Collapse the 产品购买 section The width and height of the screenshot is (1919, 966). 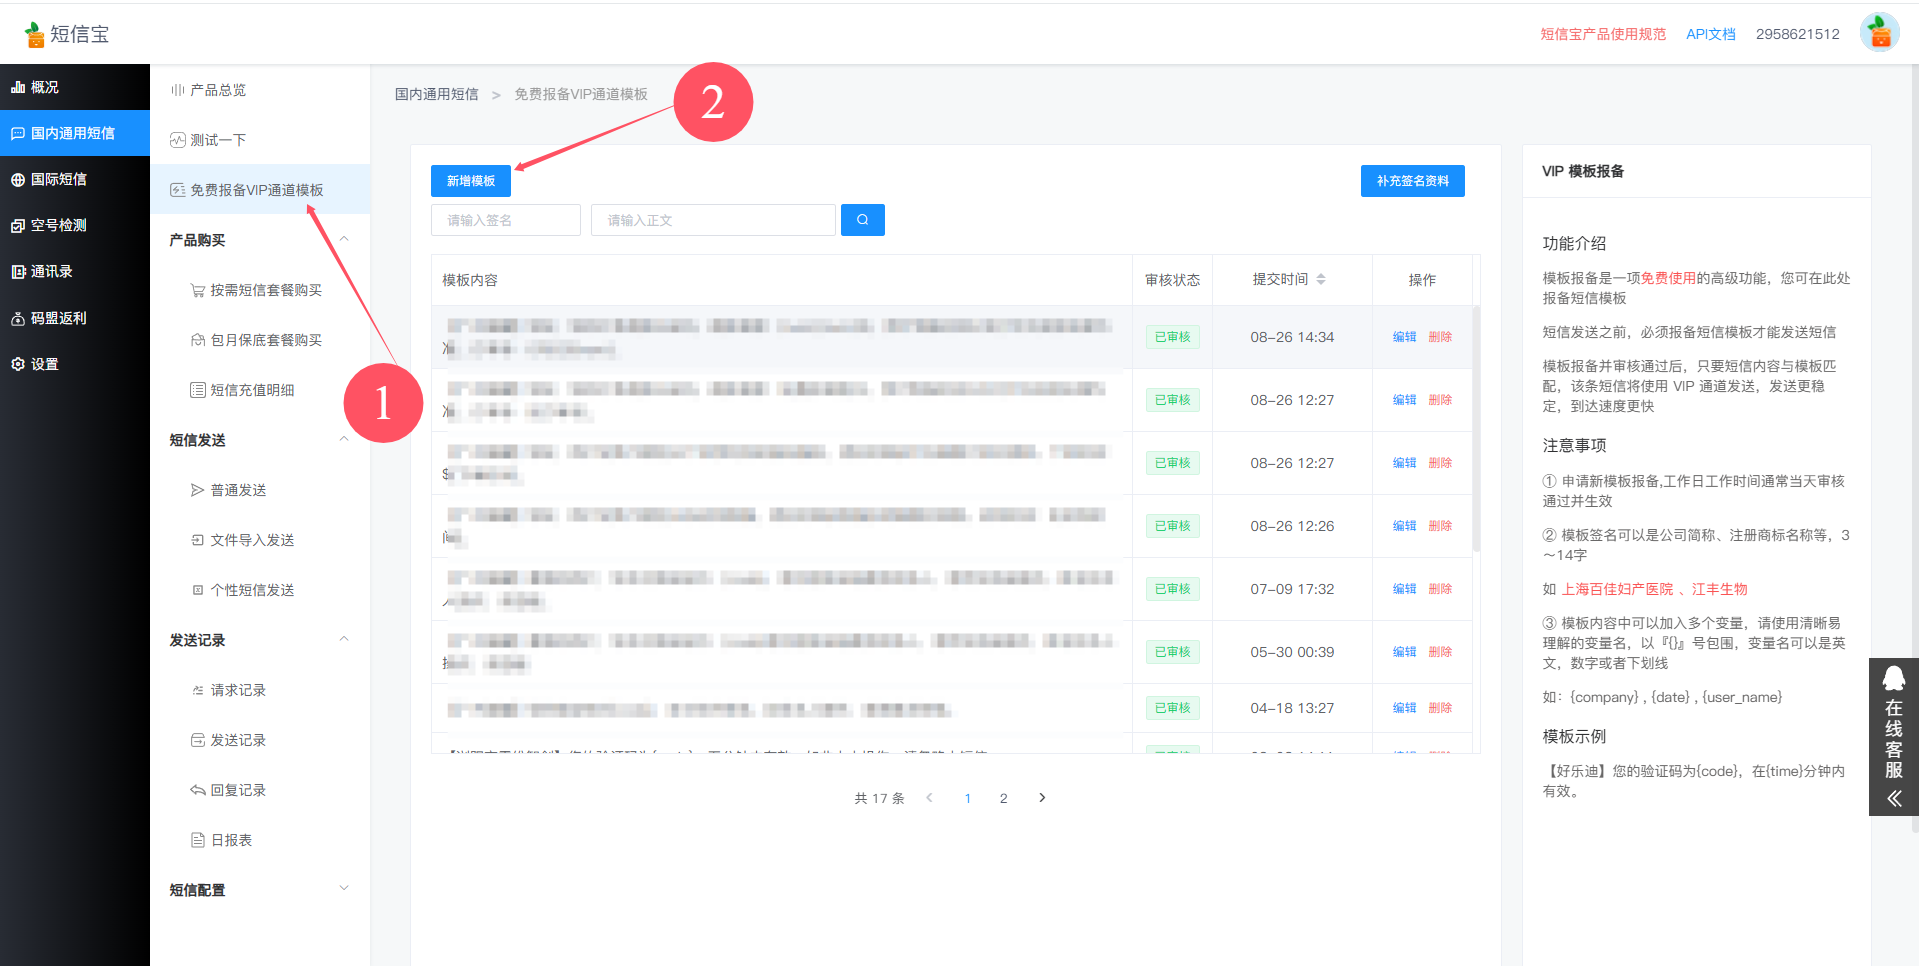coord(344,239)
